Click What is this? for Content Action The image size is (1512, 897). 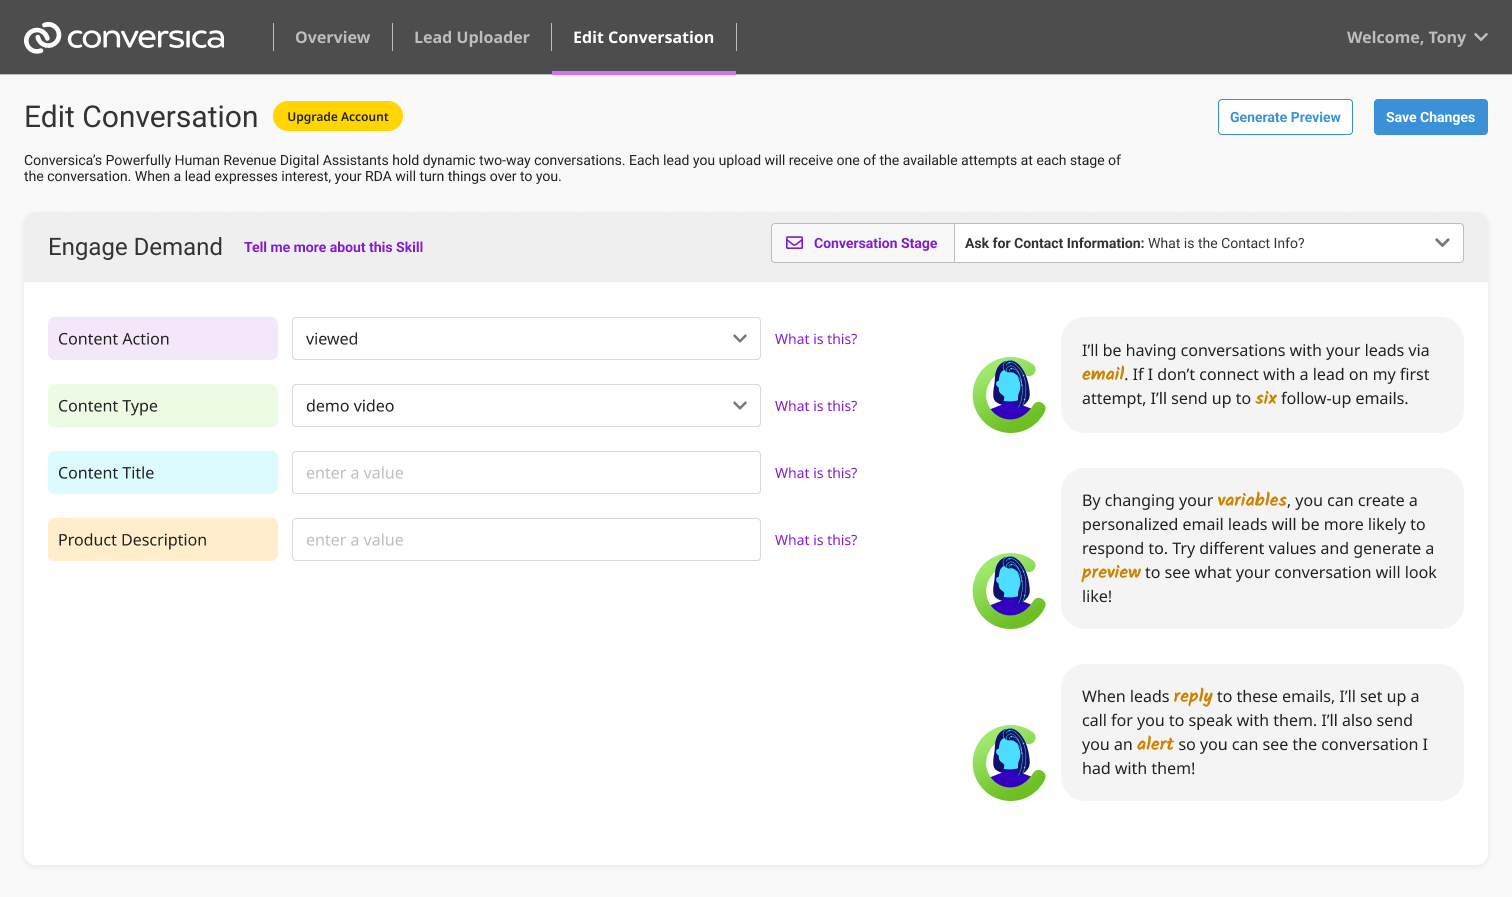click(x=816, y=339)
